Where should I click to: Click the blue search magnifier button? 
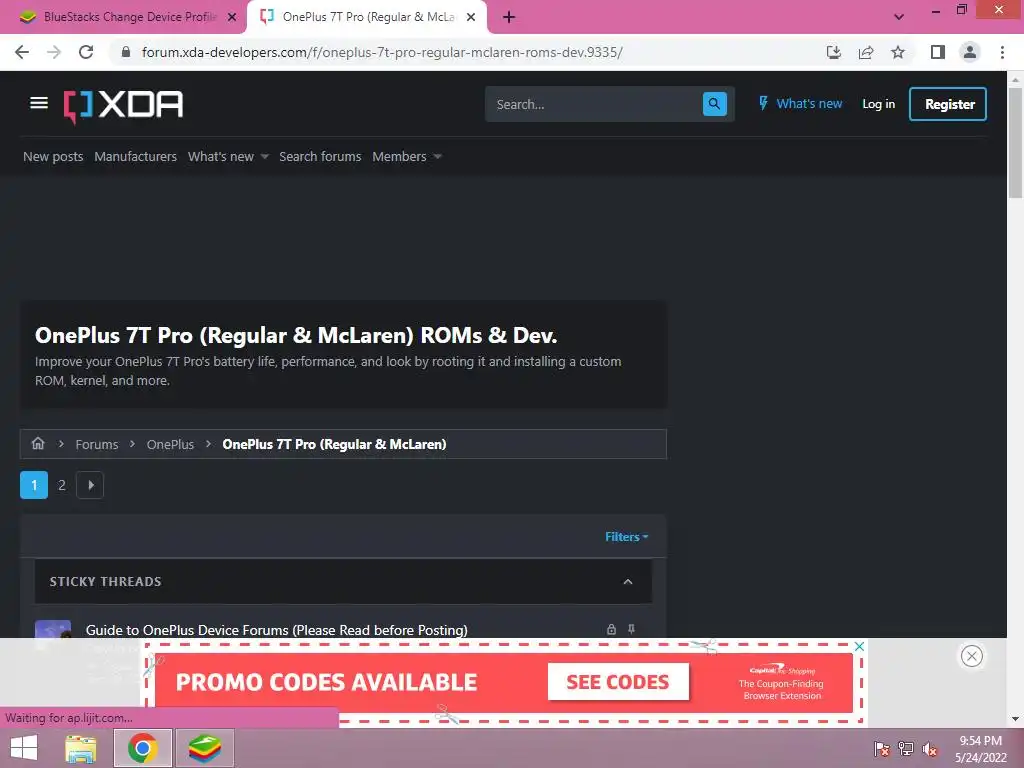click(x=714, y=104)
